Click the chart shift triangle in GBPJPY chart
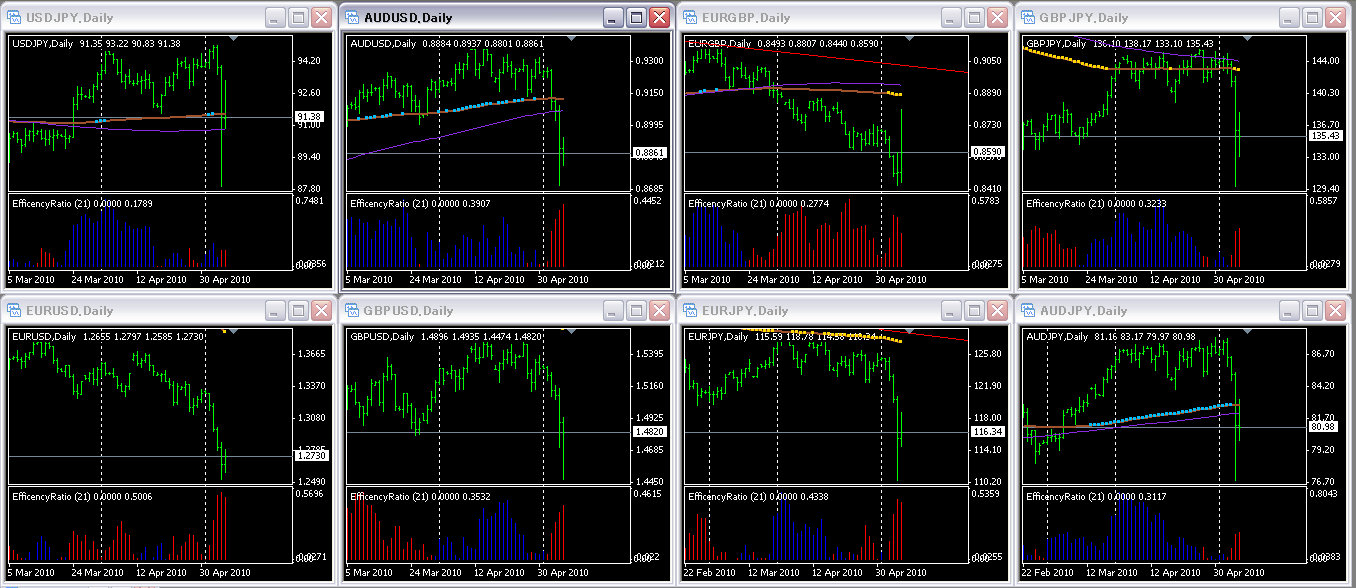 coord(1248,39)
